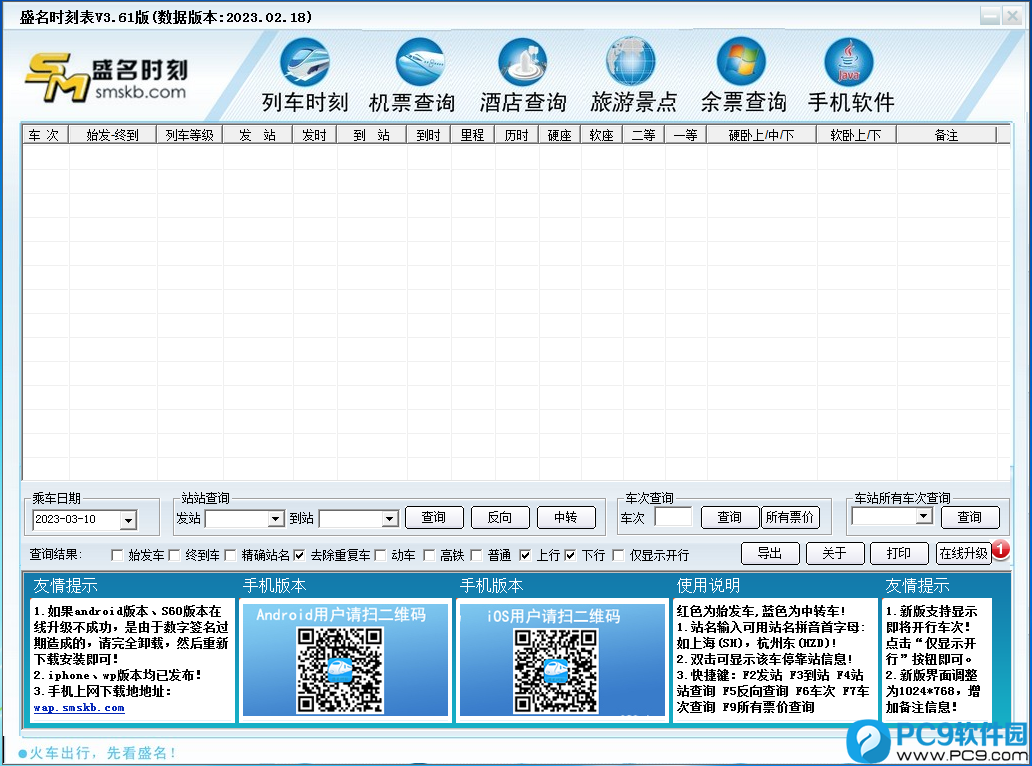Open the wap.smskb.com link
Viewport: 1032px width, 766px height.
point(79,708)
